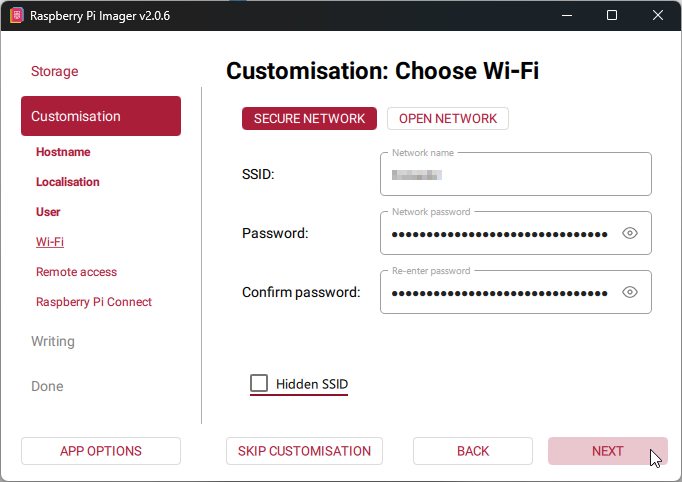This screenshot has height=482, width=682.
Task: Select the Wi-Fi sidebar link
Action: [x=50, y=242]
